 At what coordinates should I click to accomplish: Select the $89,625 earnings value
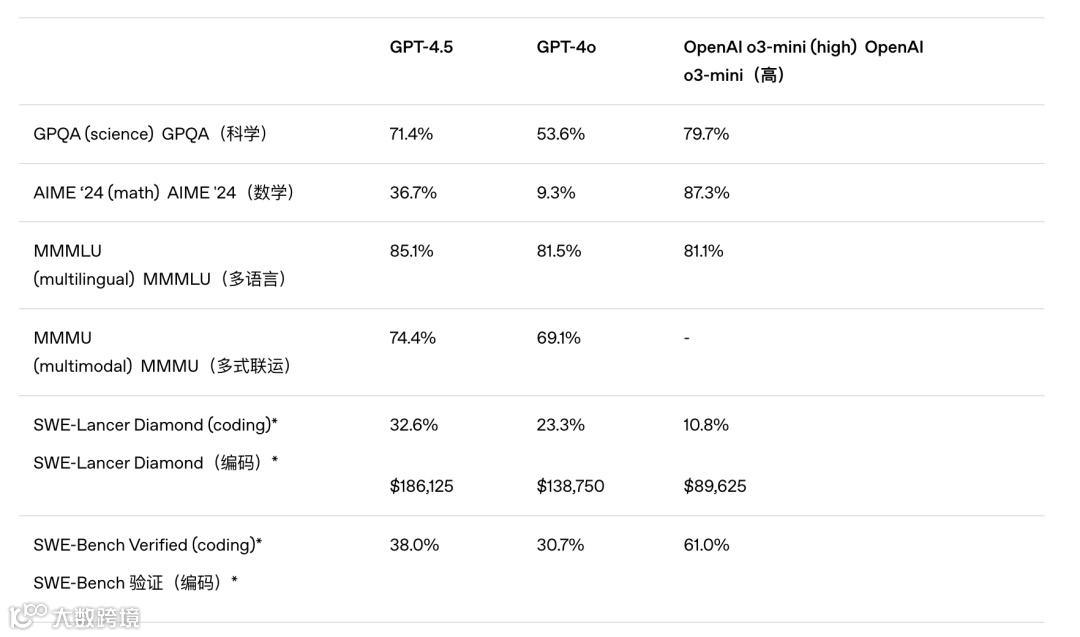(x=715, y=486)
